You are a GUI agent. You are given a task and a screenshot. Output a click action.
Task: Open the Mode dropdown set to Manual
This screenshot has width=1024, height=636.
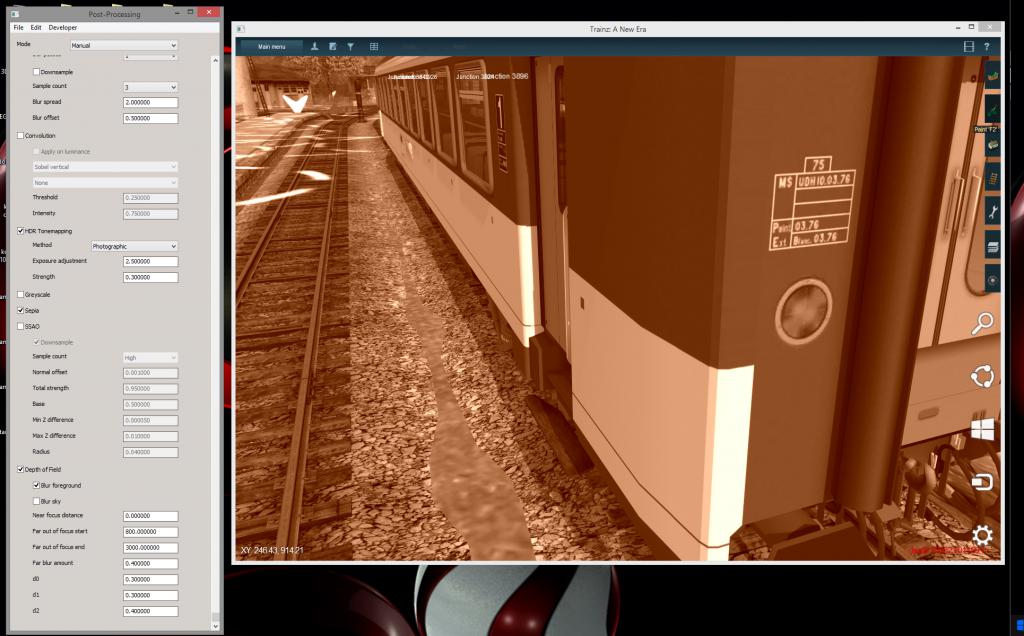pos(124,45)
